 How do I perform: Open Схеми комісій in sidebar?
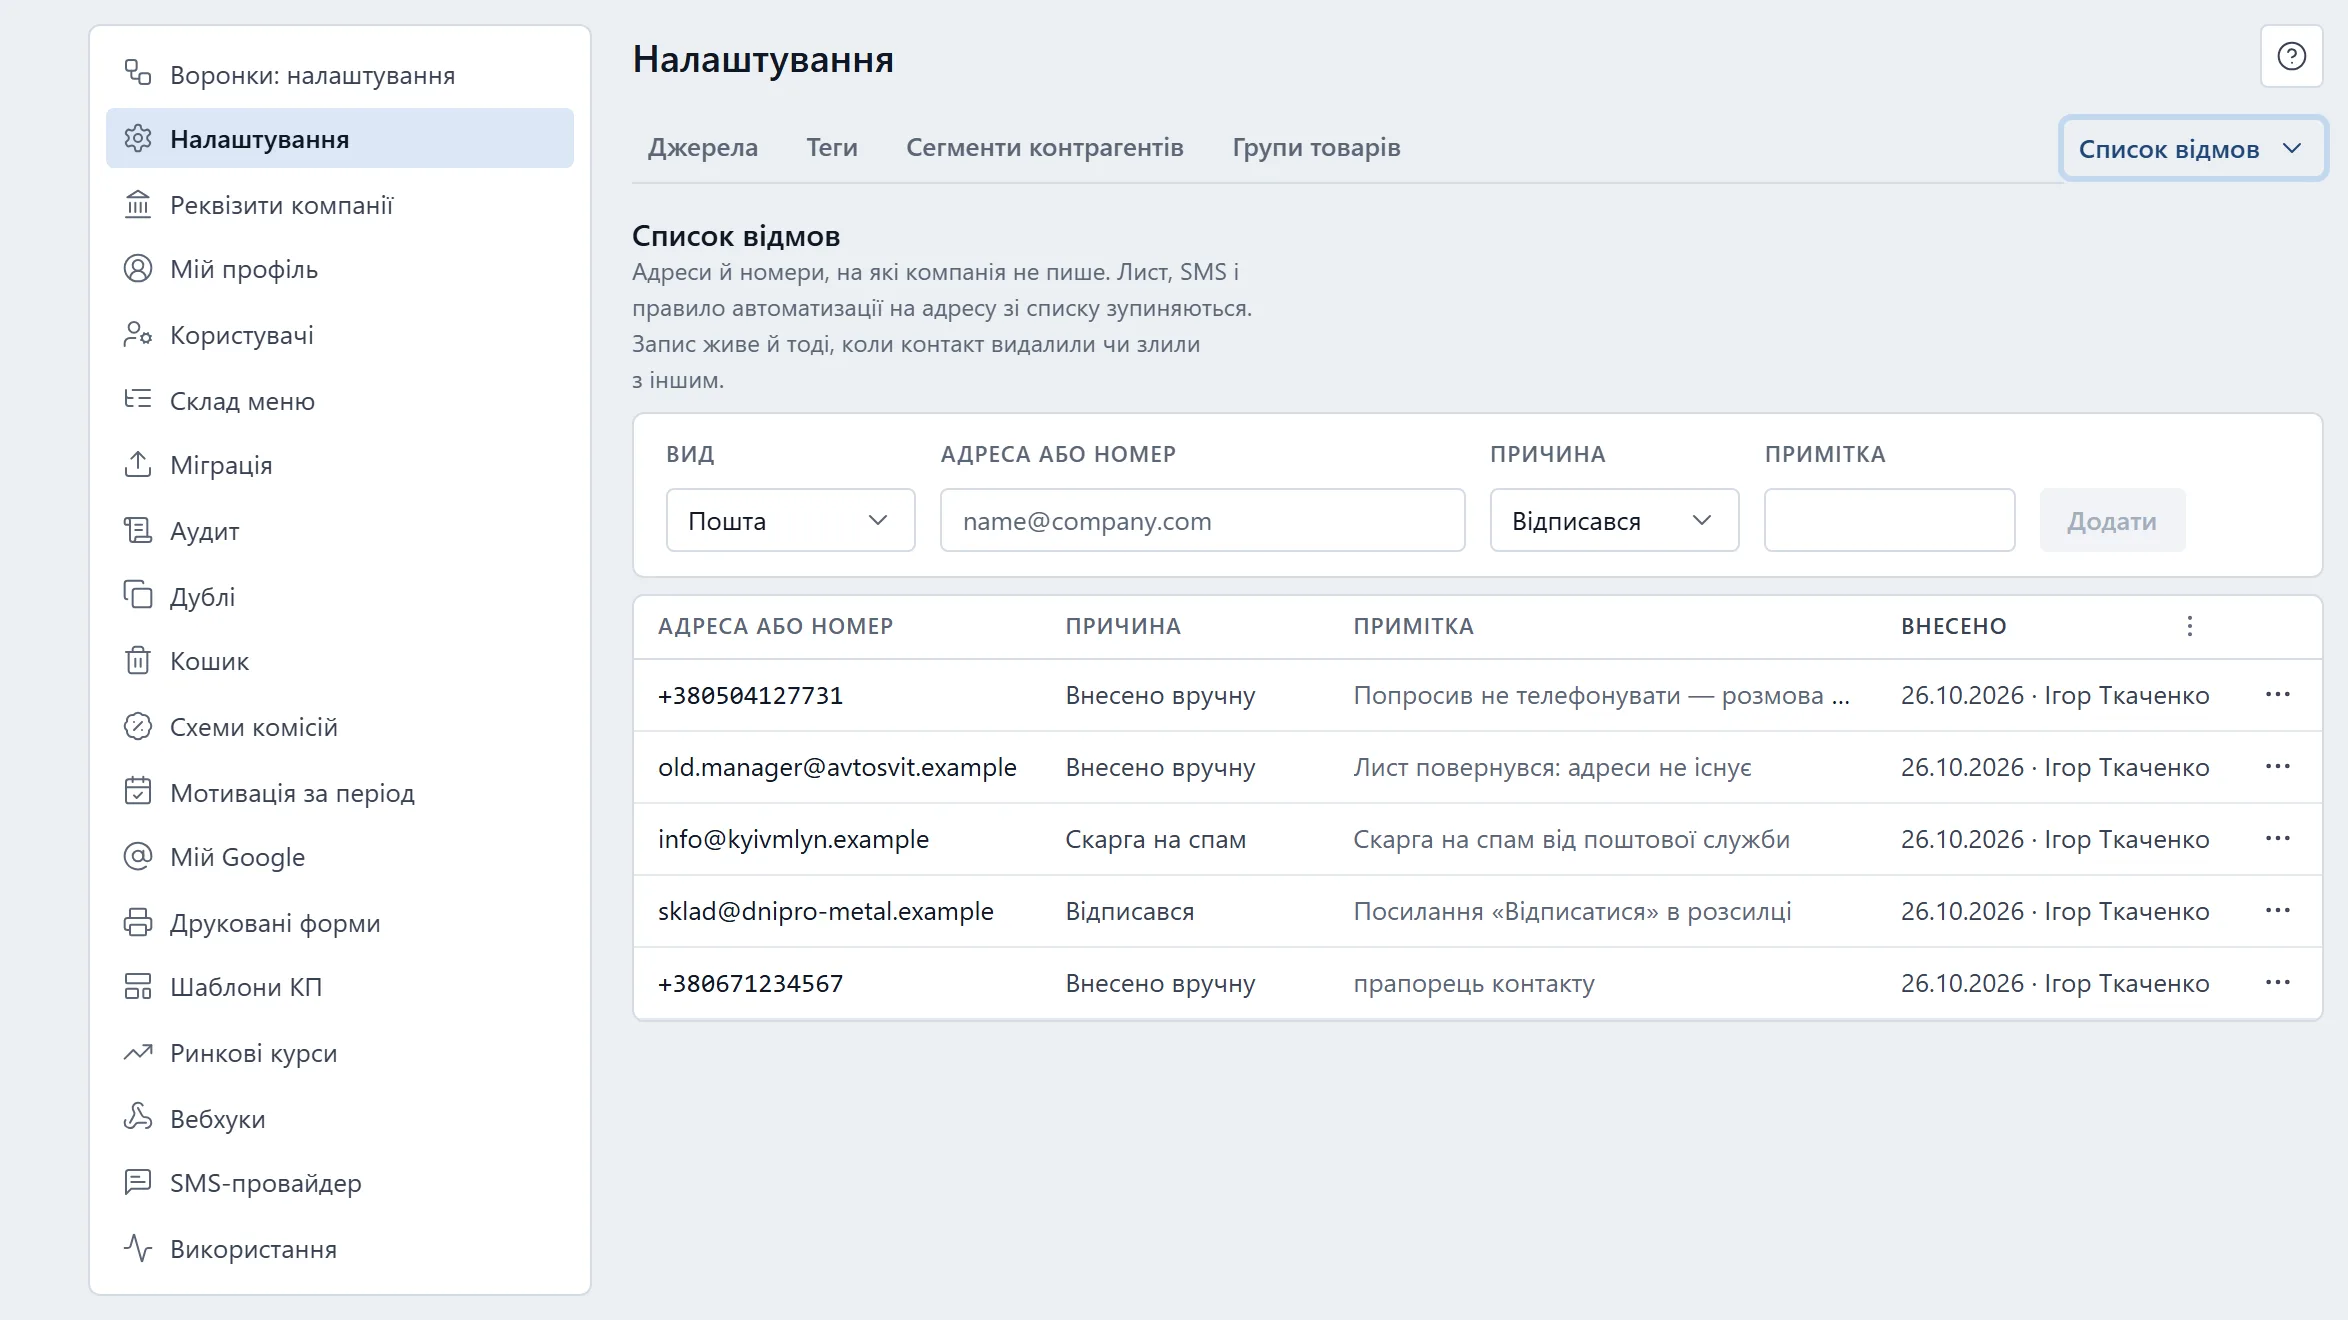(340, 726)
